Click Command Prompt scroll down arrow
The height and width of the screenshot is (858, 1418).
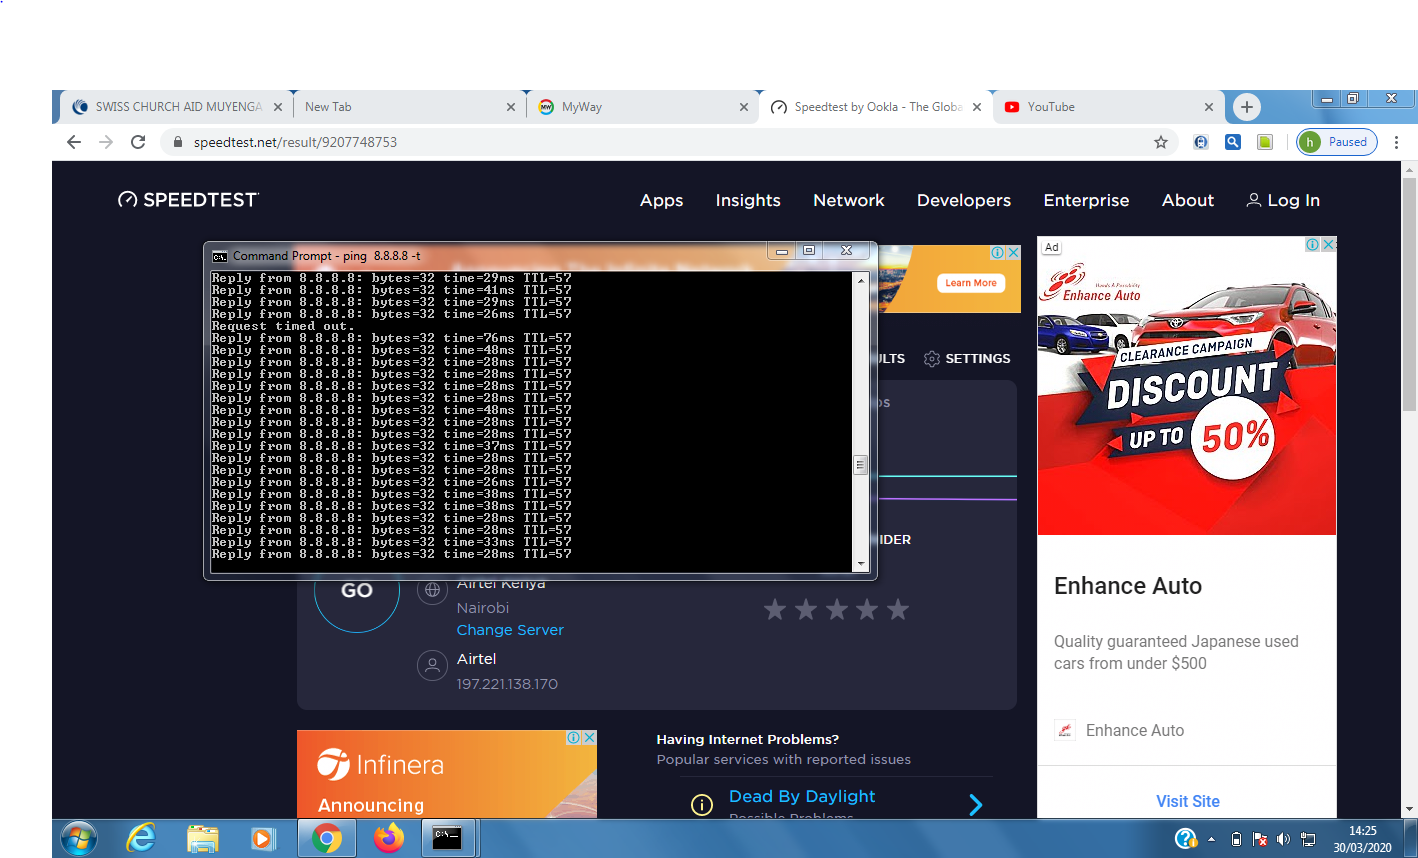[x=860, y=564]
